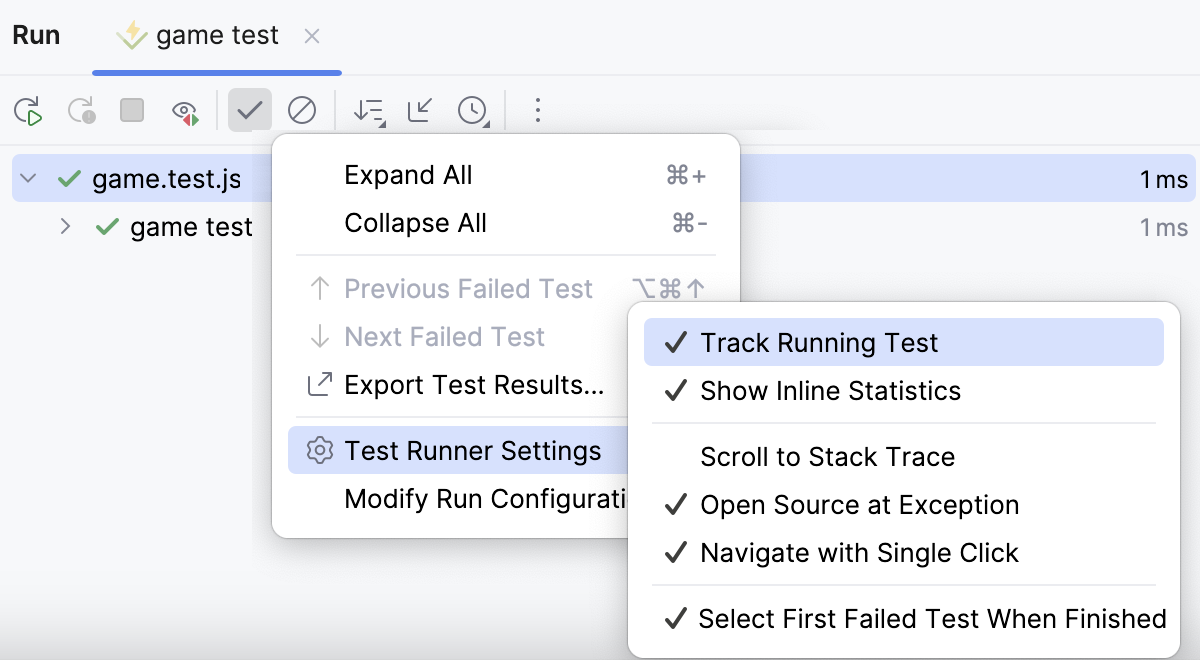Open the Test History clock icon

click(x=470, y=110)
